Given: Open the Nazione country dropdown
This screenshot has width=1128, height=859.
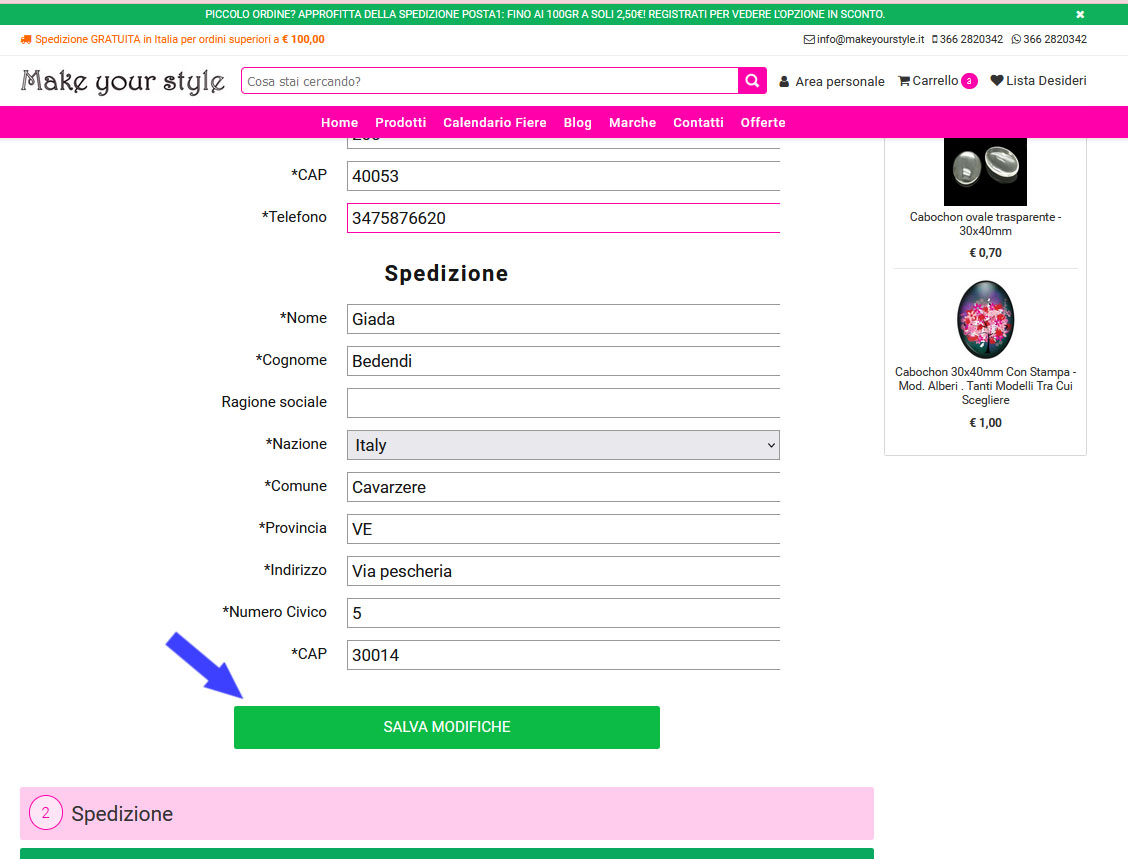Looking at the screenshot, I should pyautogui.click(x=563, y=445).
